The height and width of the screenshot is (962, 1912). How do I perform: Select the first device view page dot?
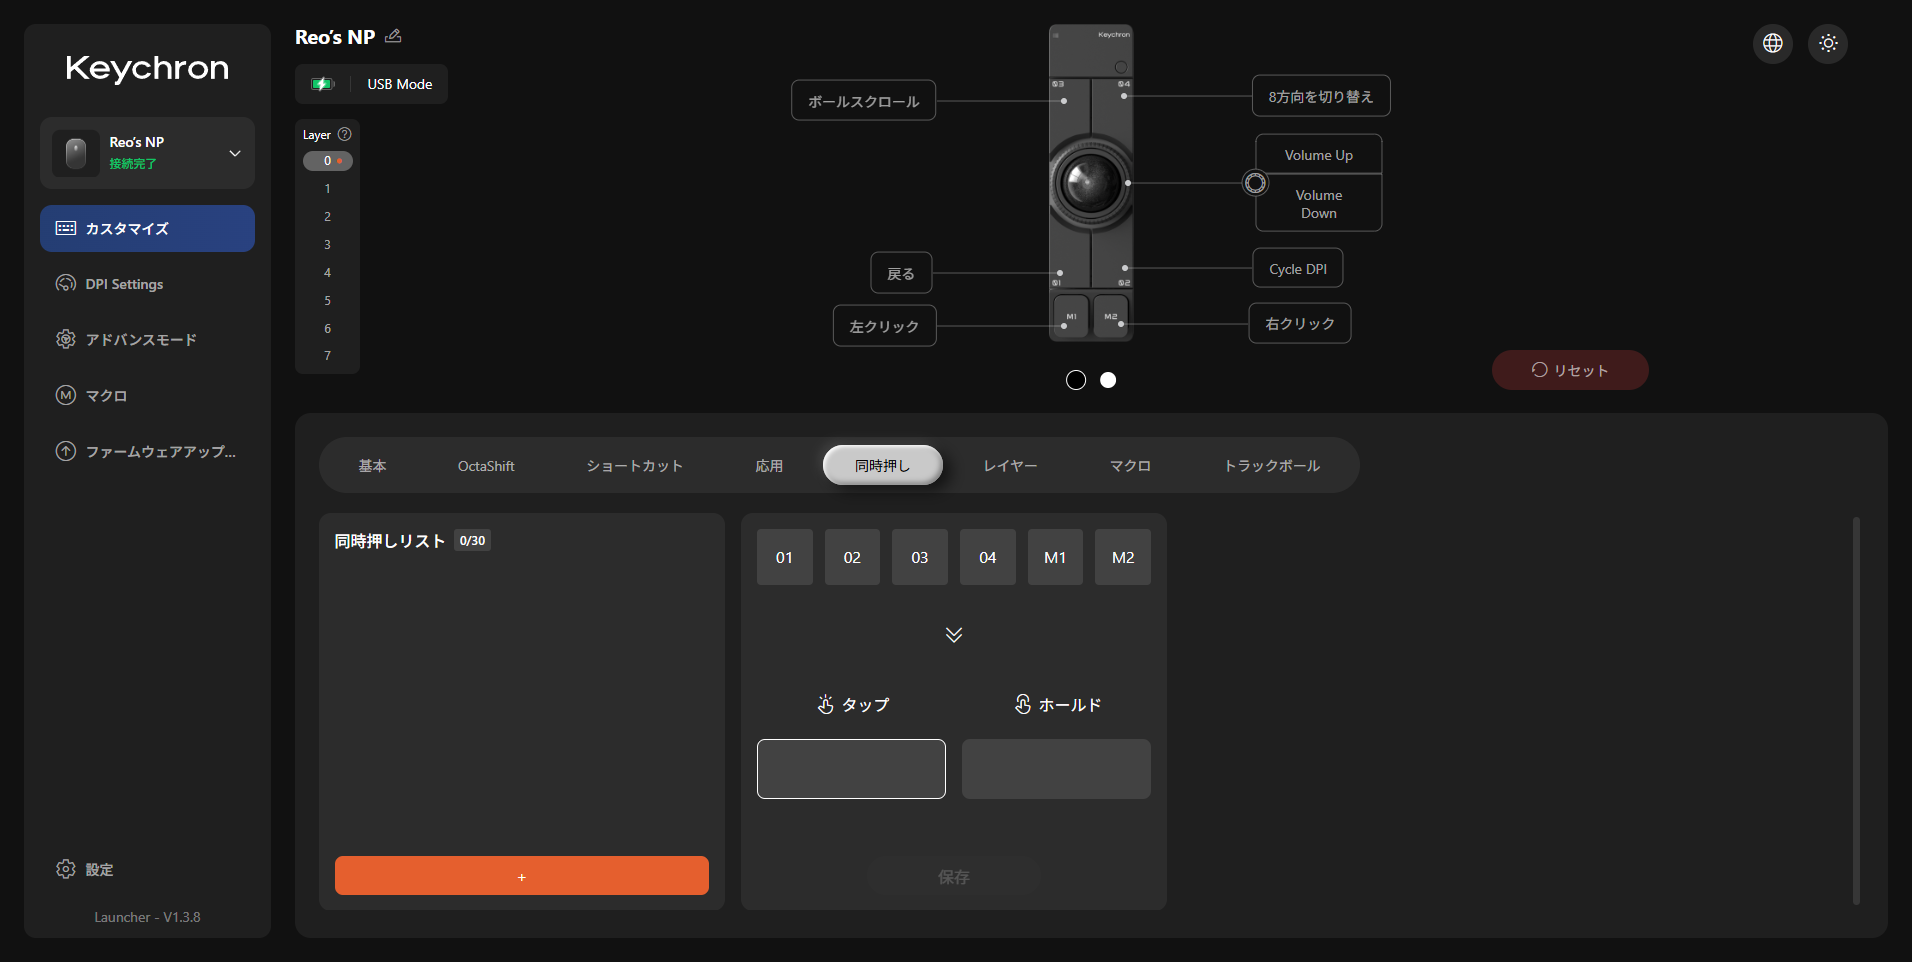(x=1076, y=380)
